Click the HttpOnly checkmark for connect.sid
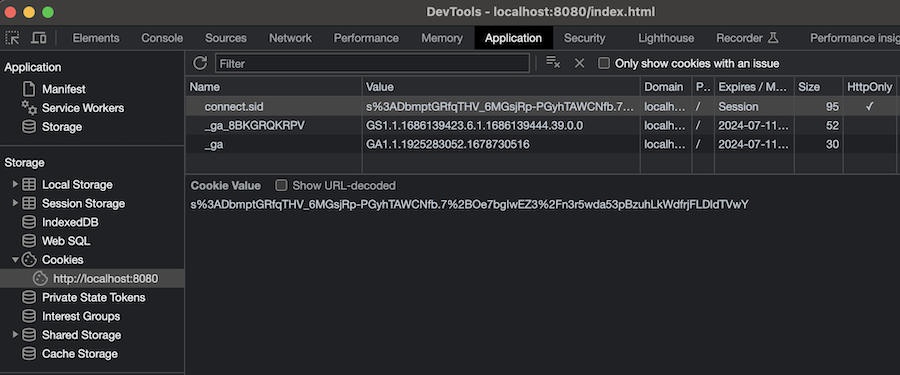 [x=870, y=106]
